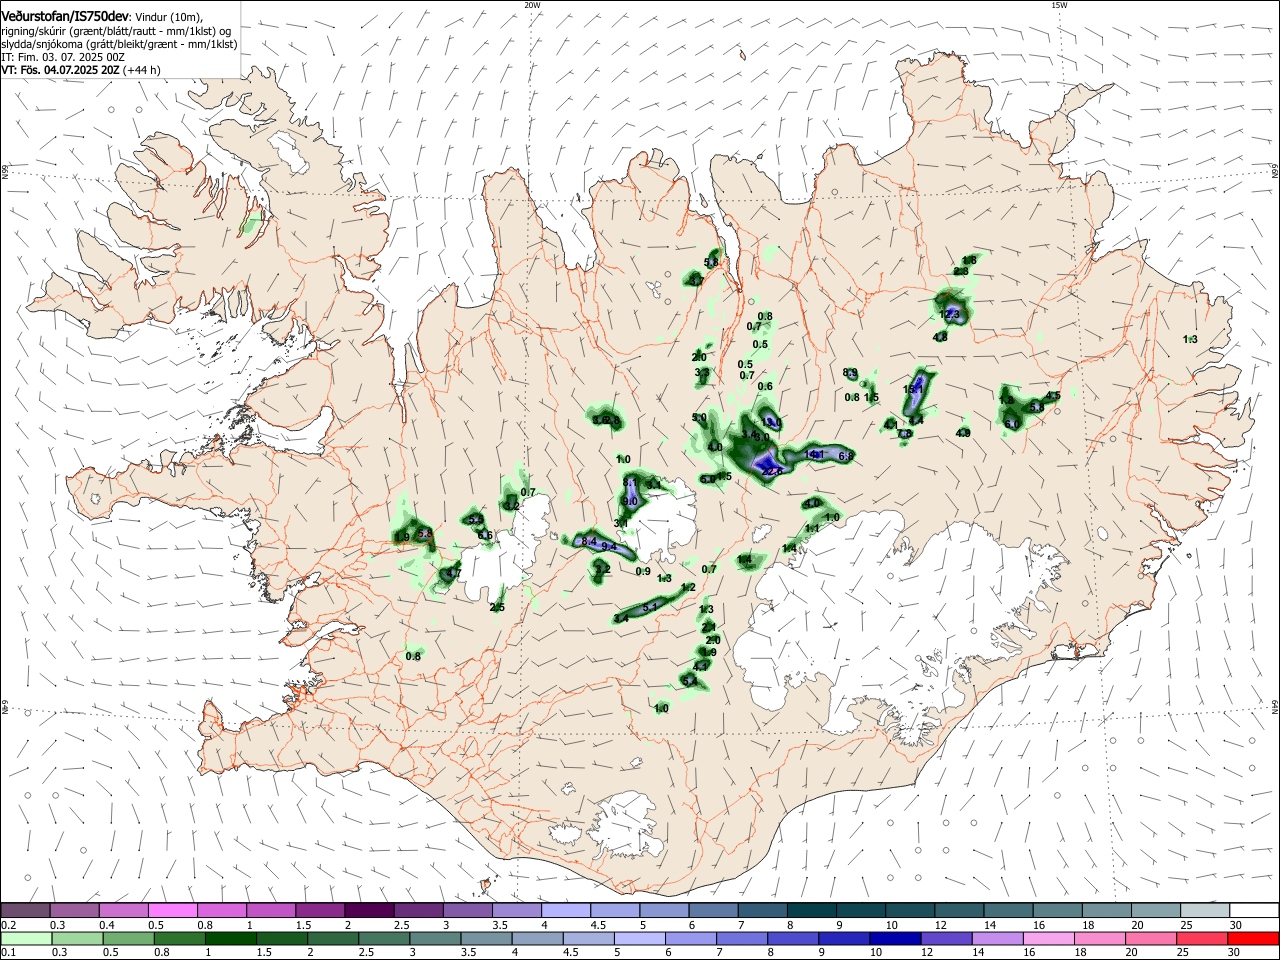The image size is (1280, 960).
Task: Click the 0.6 precipitation value label
Action: click(x=766, y=386)
